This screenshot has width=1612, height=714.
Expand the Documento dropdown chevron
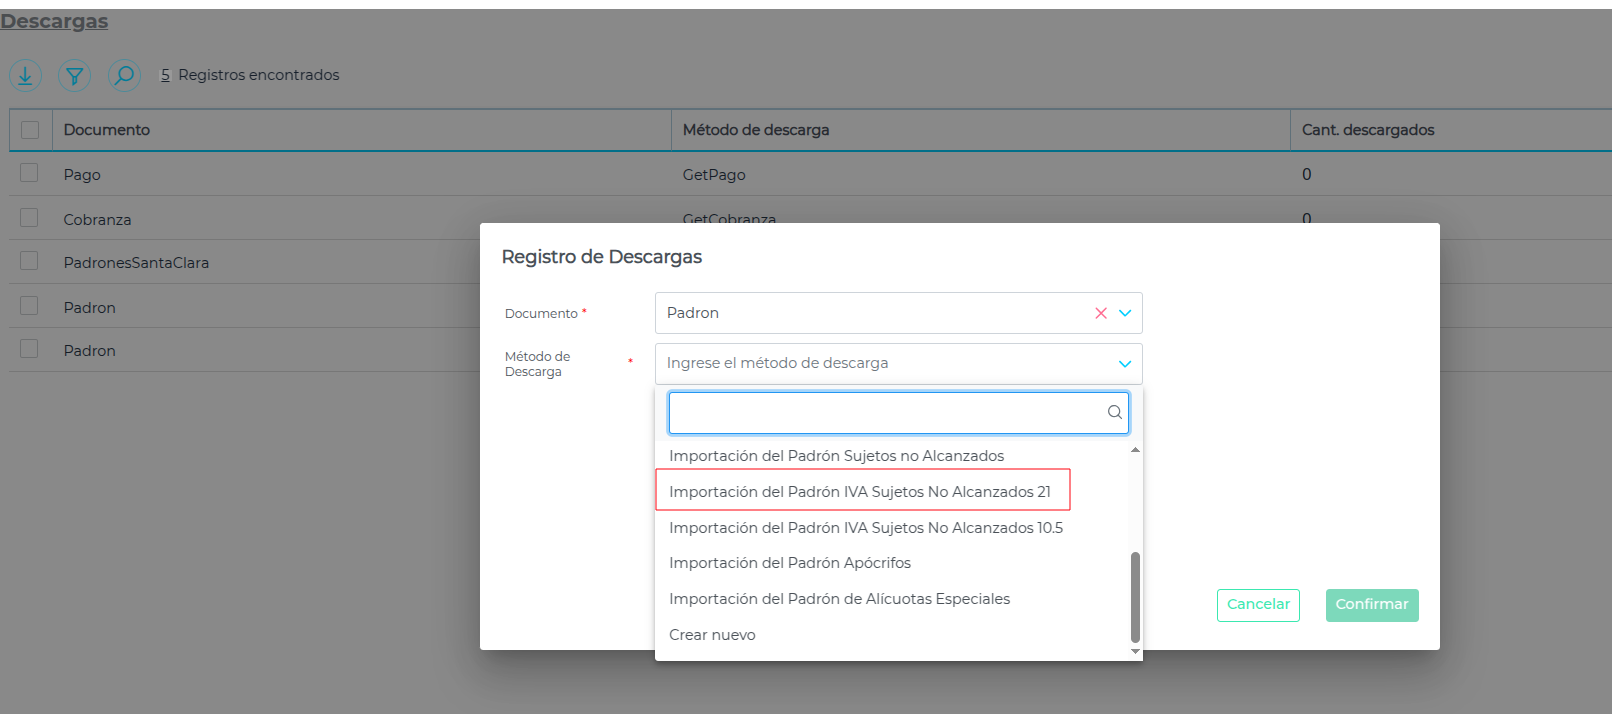click(x=1125, y=313)
